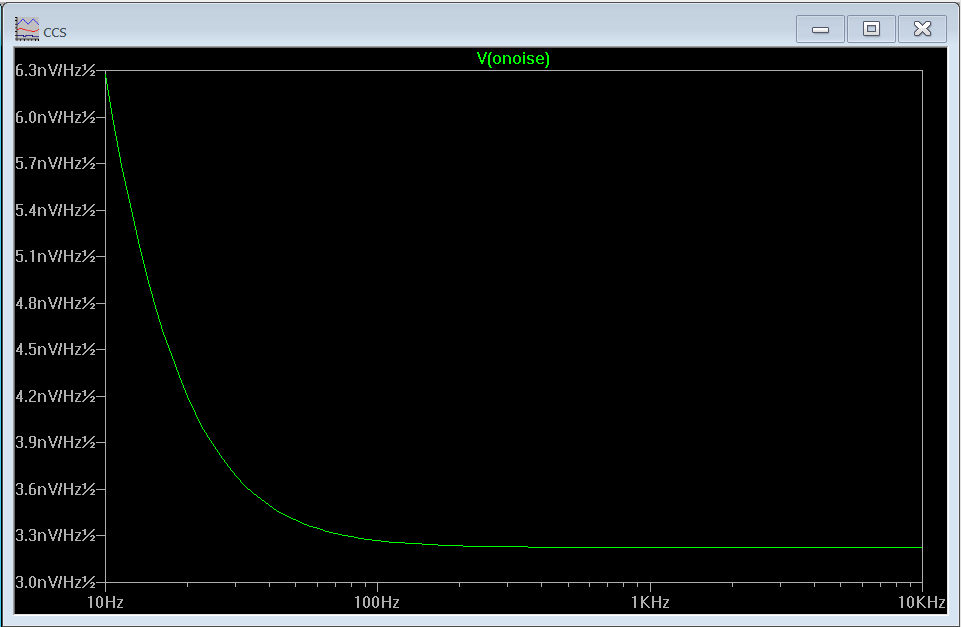Click the 4.8nV/Hz½ axis label
This screenshot has height=627, width=962.
pos(56,303)
